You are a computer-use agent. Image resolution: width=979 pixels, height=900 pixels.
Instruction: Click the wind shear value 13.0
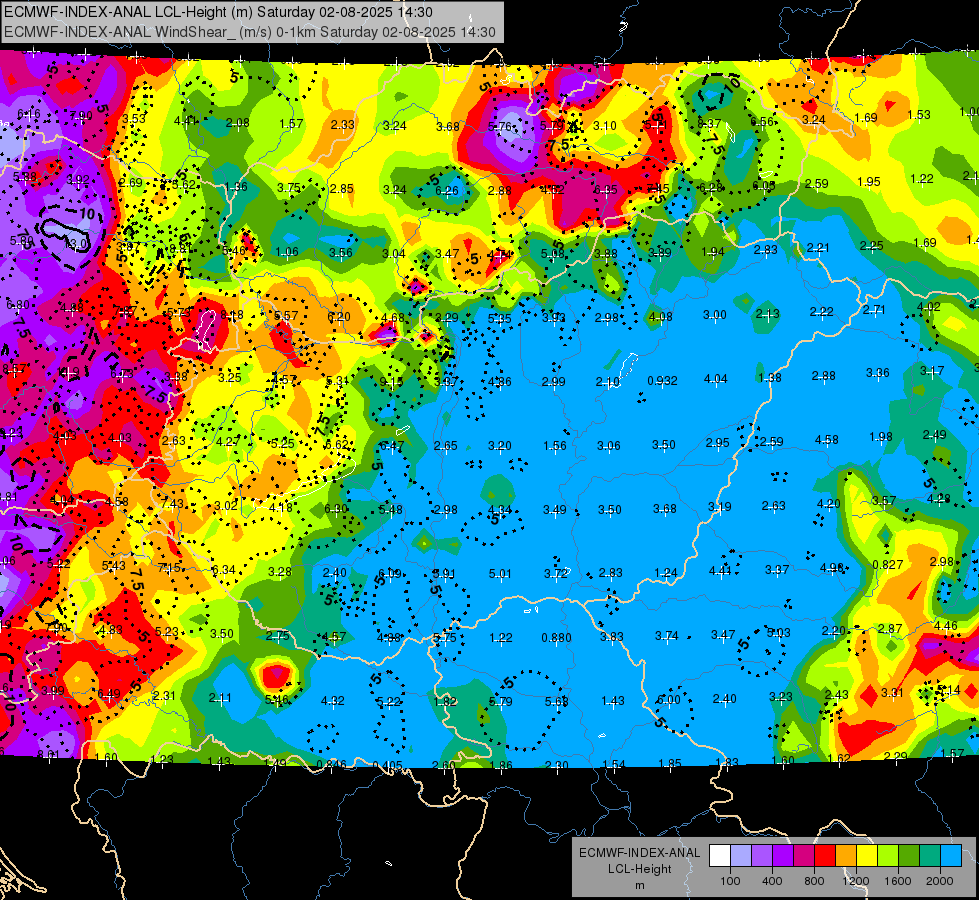click(78, 244)
